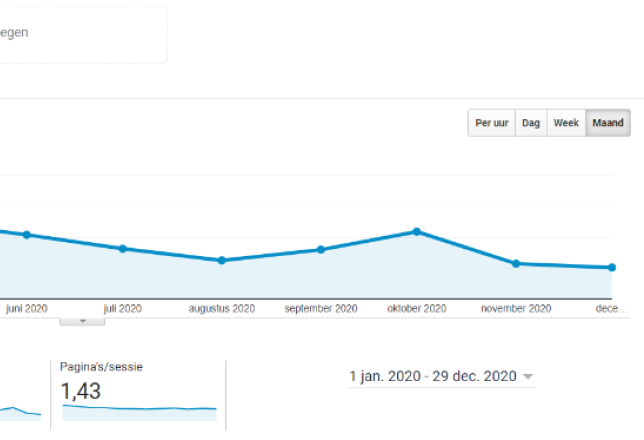Click the augustus 2020 axis label
This screenshot has width=644, height=440.
[x=222, y=308]
